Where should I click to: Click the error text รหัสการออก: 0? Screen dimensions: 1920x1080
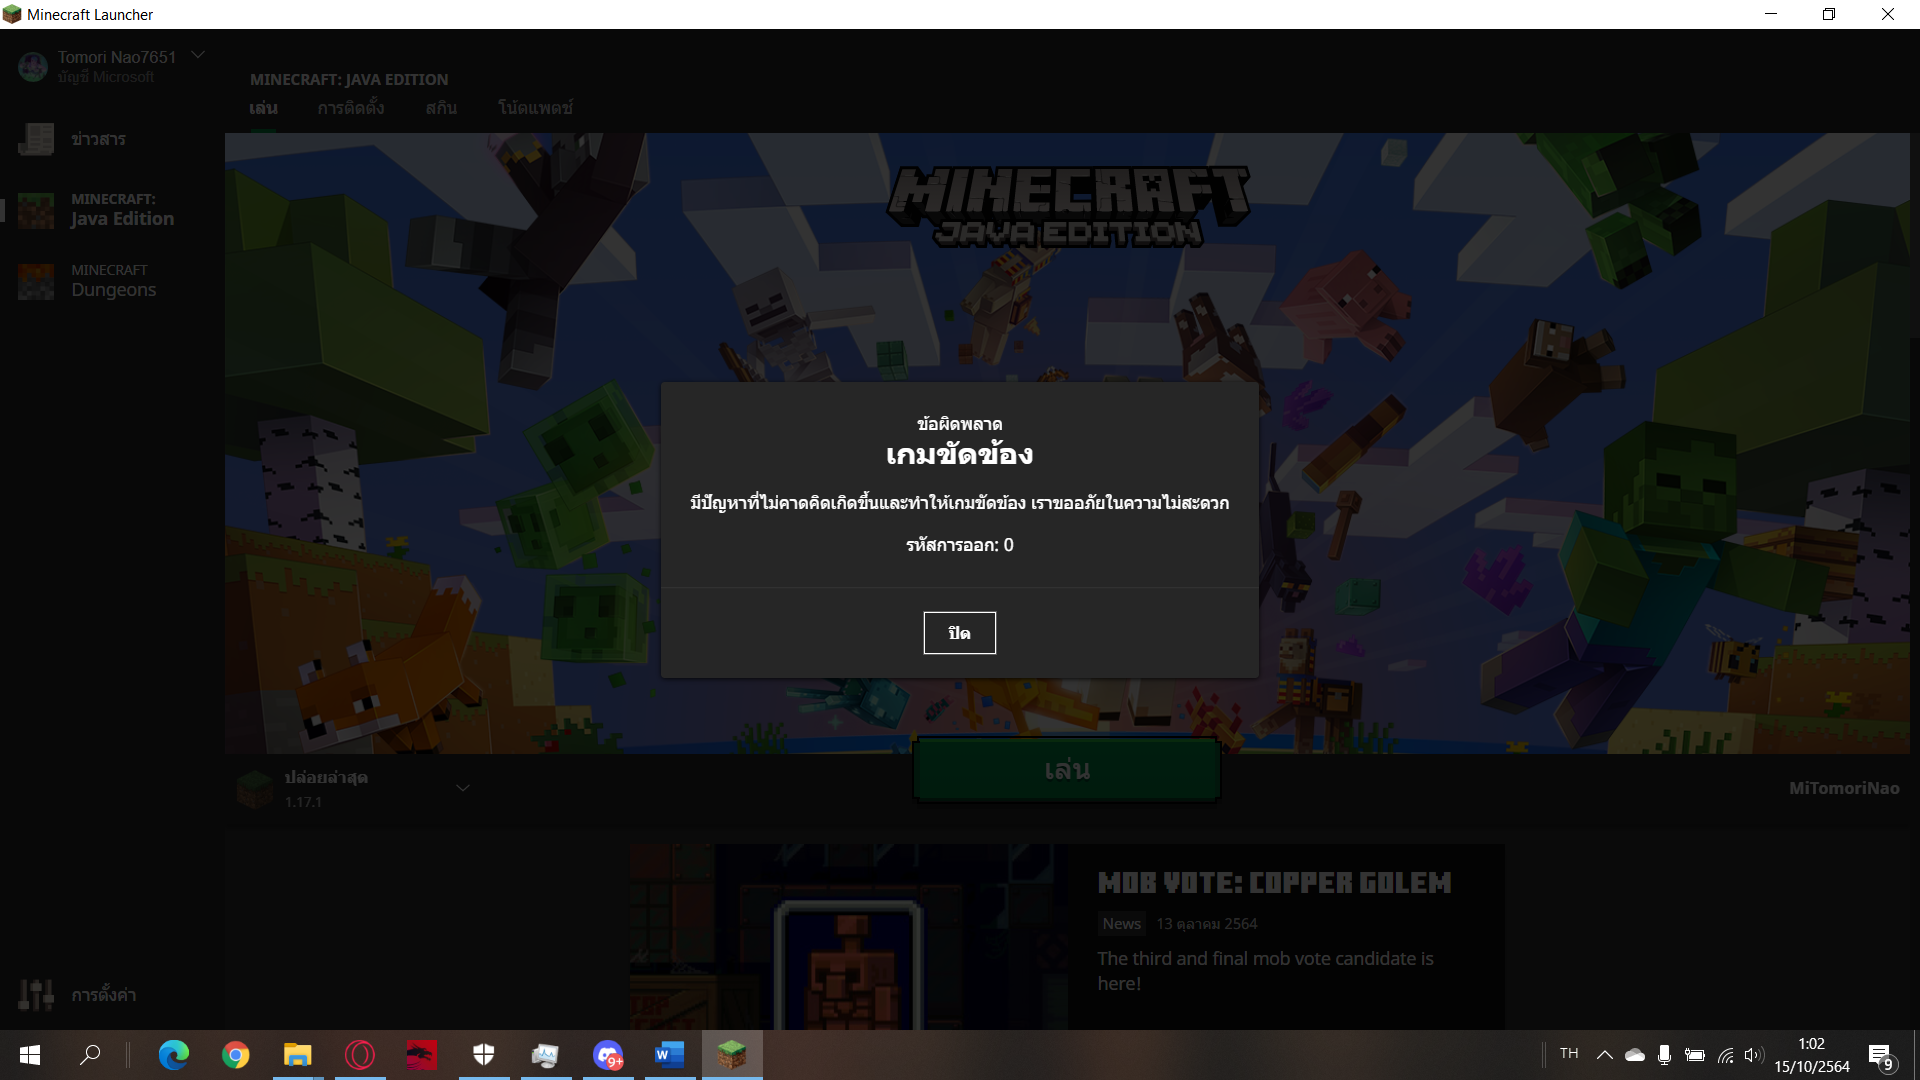[x=959, y=545]
